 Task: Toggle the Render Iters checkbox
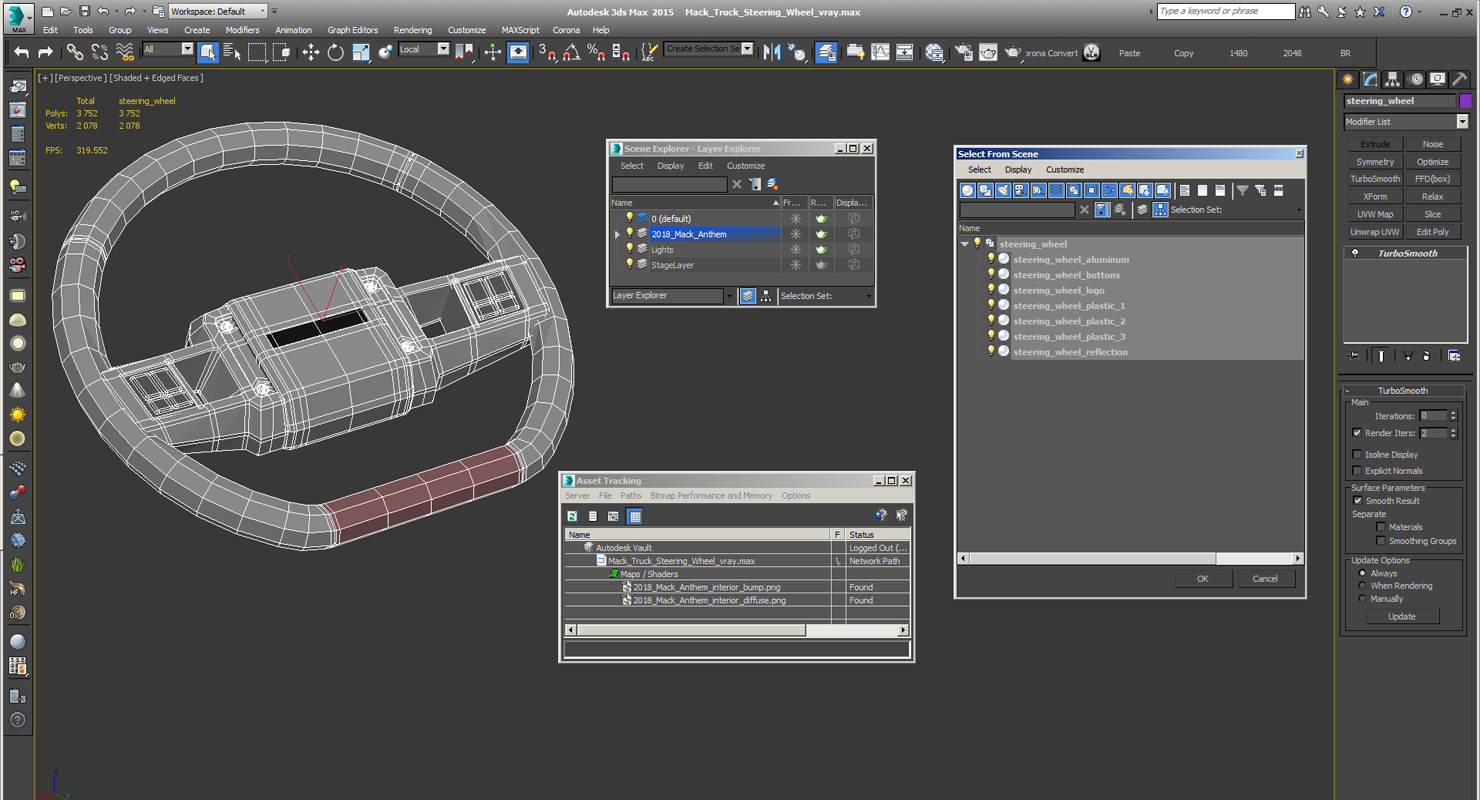click(1357, 433)
